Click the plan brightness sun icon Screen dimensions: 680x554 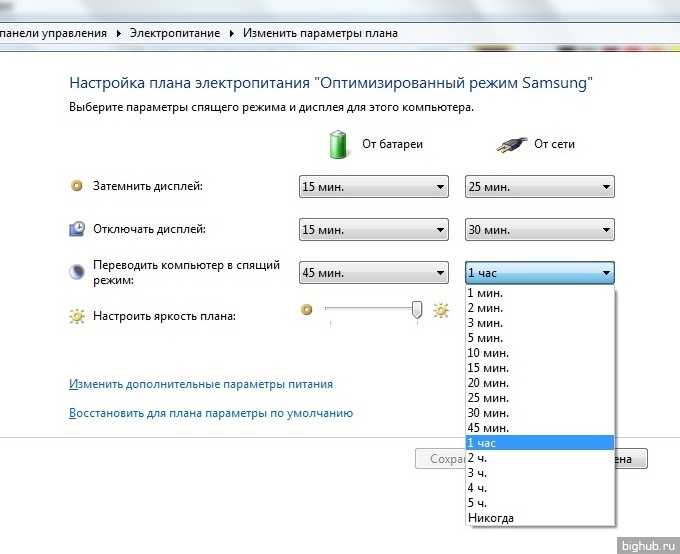point(77,316)
